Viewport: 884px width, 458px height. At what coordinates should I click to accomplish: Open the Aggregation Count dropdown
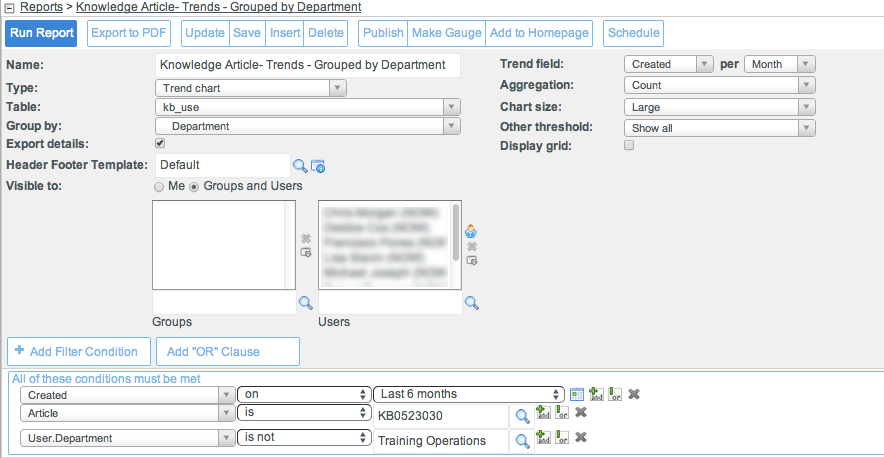pyautogui.click(x=720, y=85)
